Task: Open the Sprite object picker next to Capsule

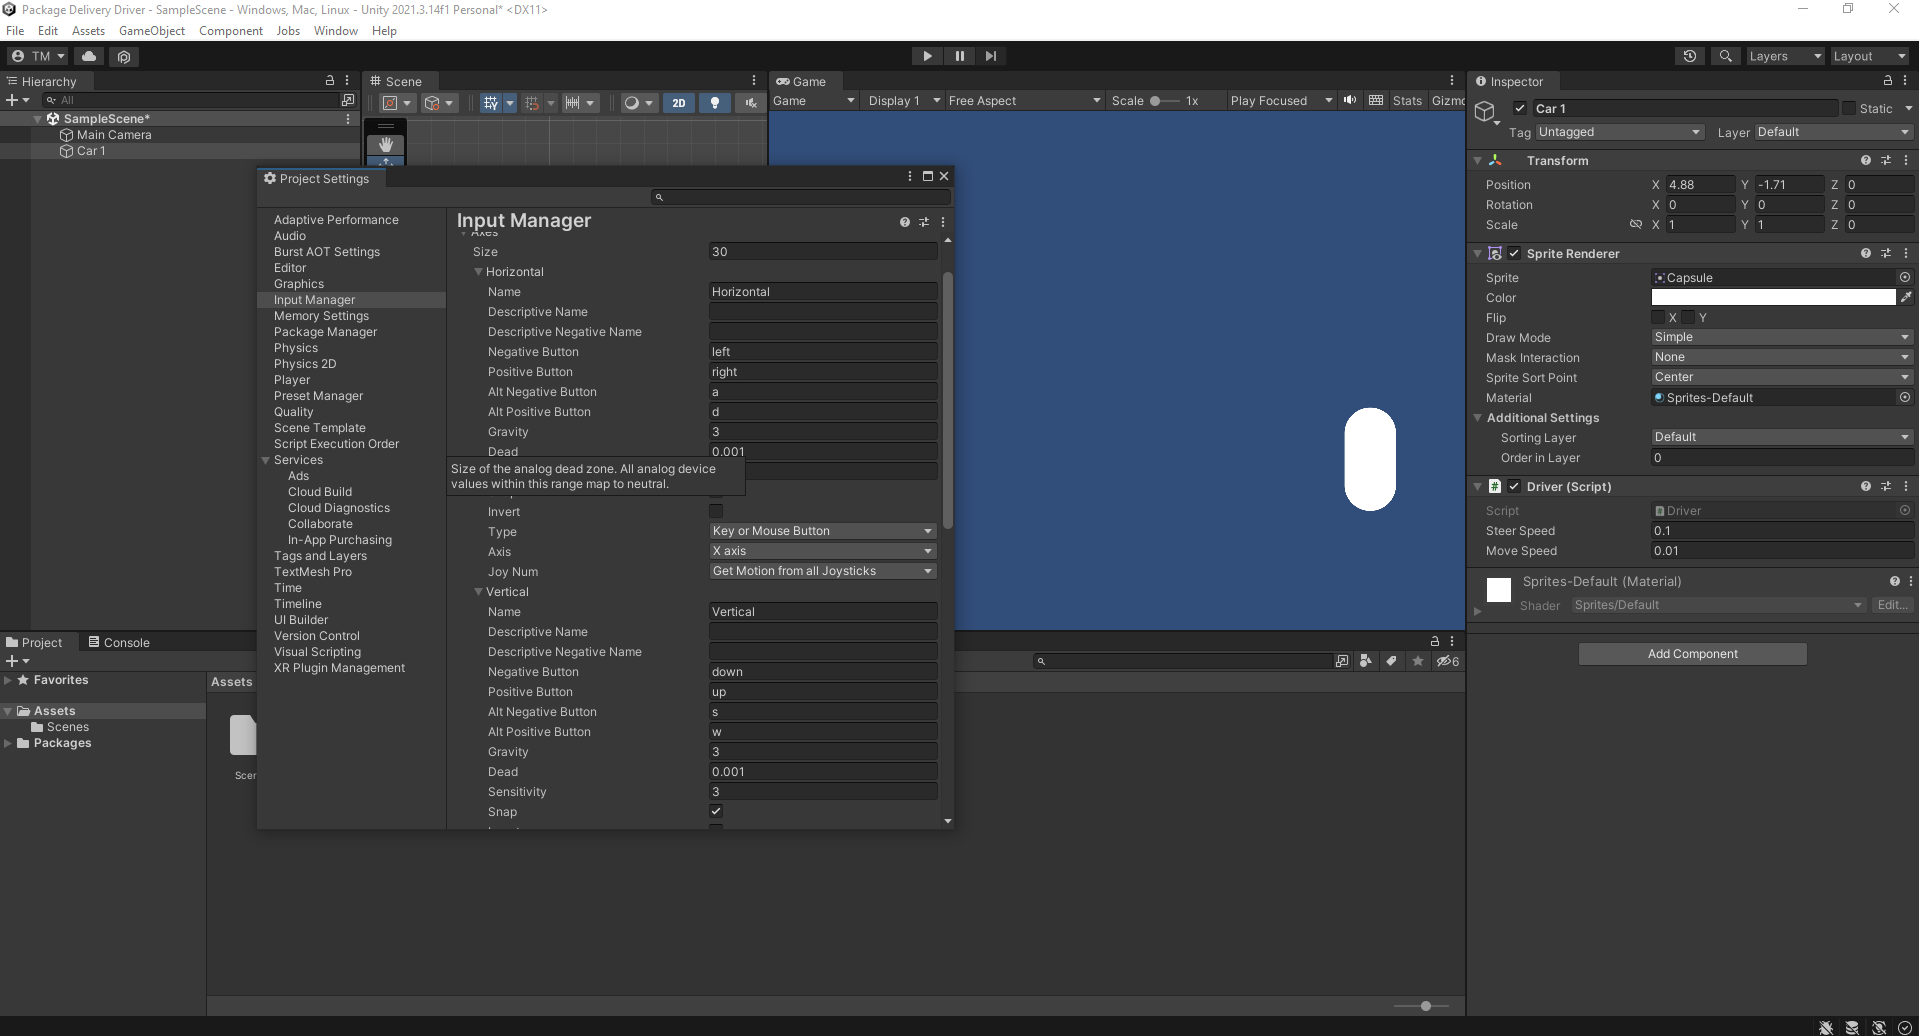Action: 1905,277
